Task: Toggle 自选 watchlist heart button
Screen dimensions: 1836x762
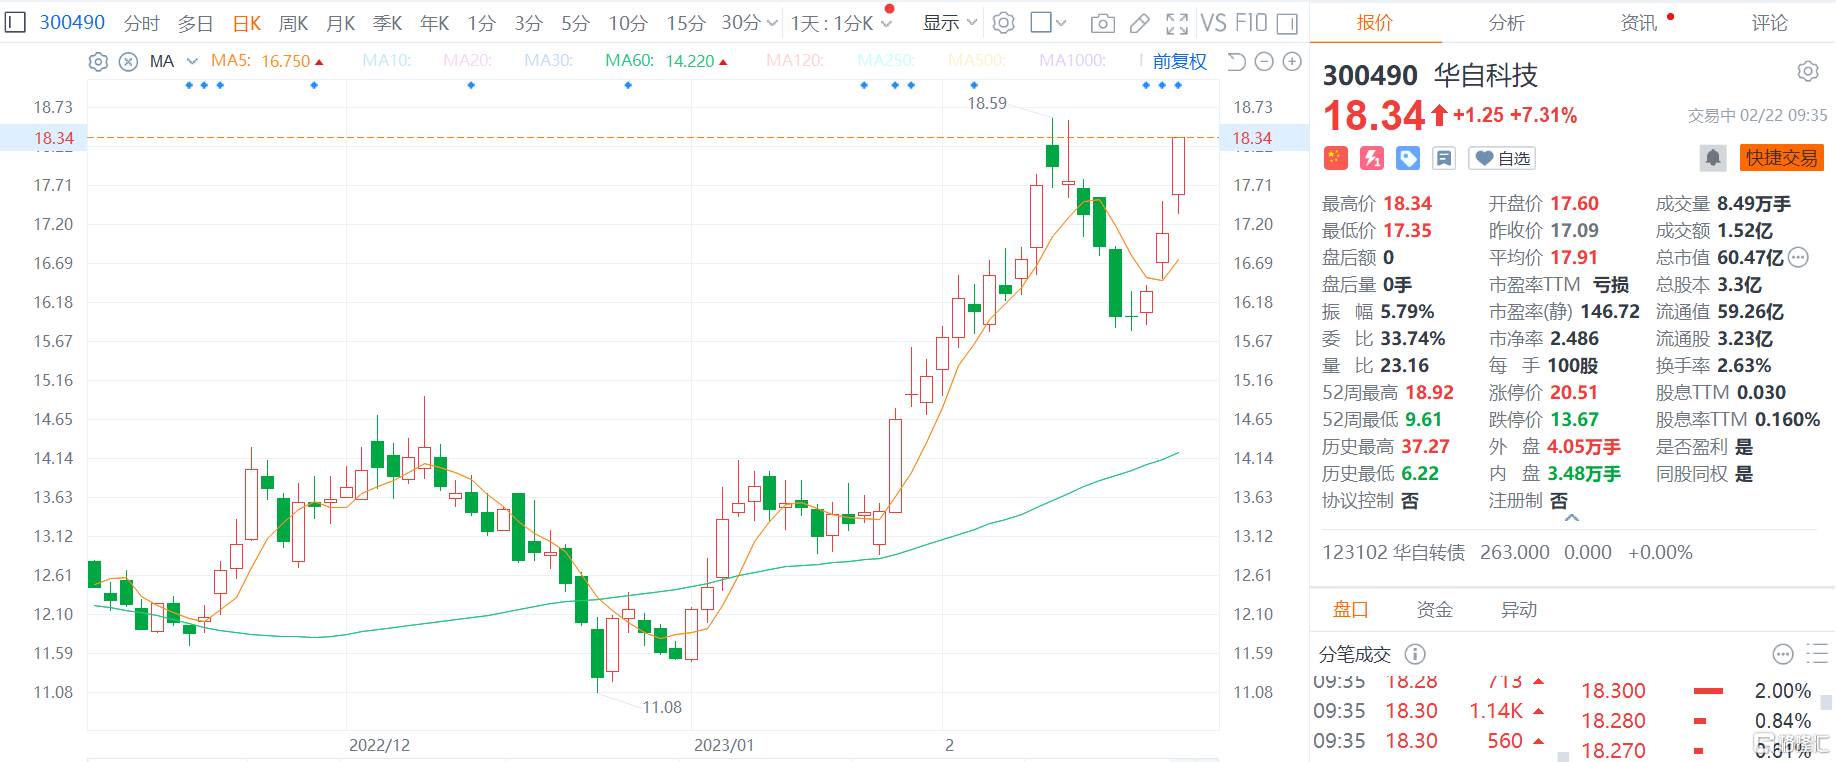Action: click(x=1502, y=158)
